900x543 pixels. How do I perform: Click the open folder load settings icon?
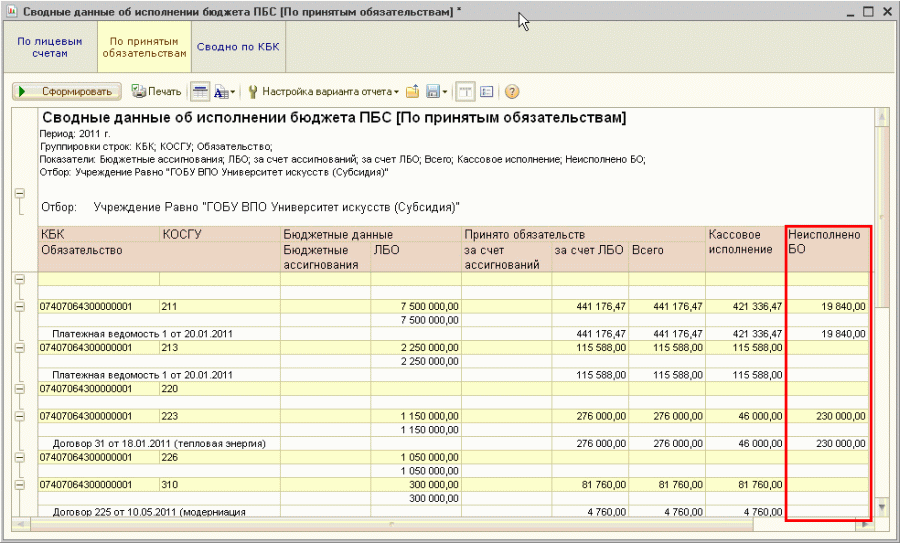412,92
